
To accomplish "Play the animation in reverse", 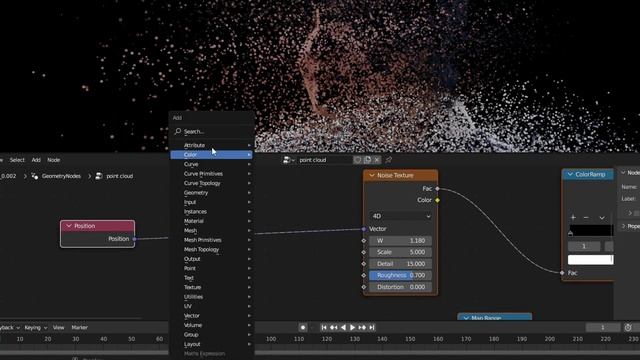I will coord(343,327).
